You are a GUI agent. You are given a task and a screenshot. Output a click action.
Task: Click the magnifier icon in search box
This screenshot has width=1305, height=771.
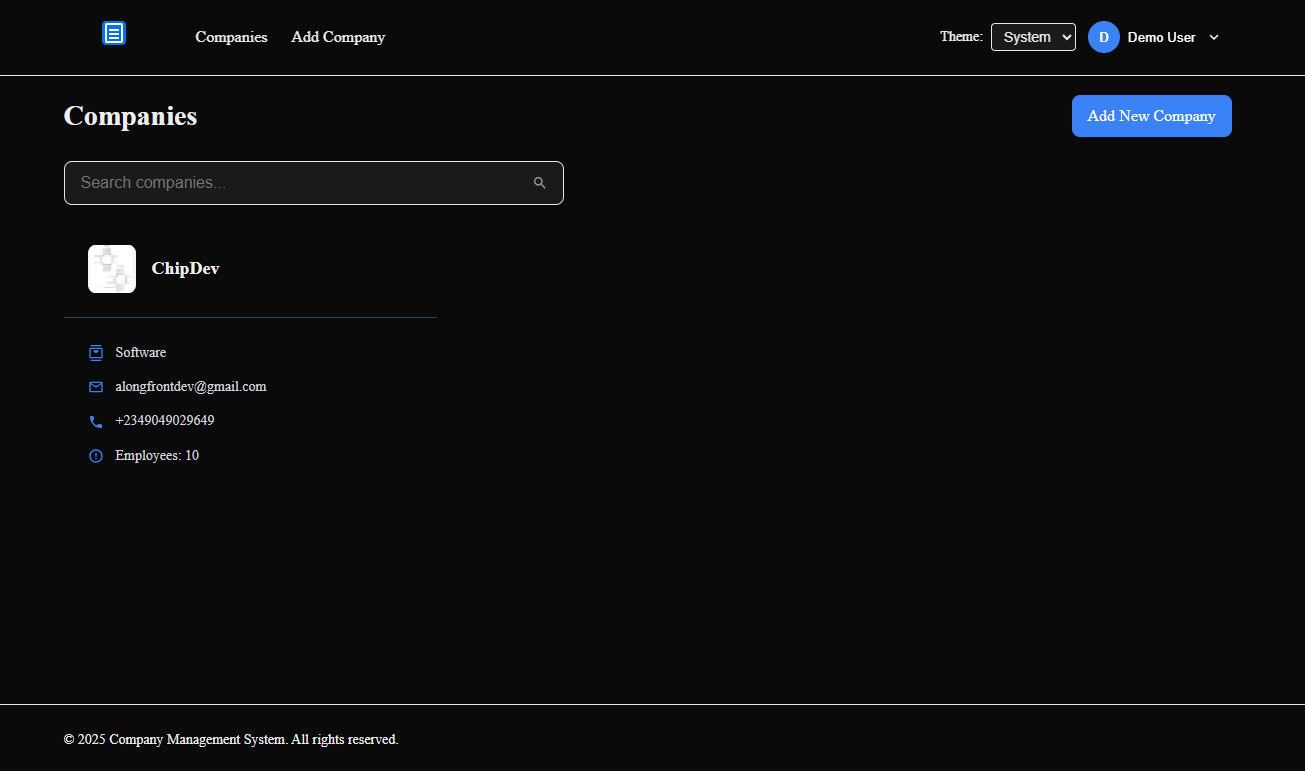coord(540,183)
